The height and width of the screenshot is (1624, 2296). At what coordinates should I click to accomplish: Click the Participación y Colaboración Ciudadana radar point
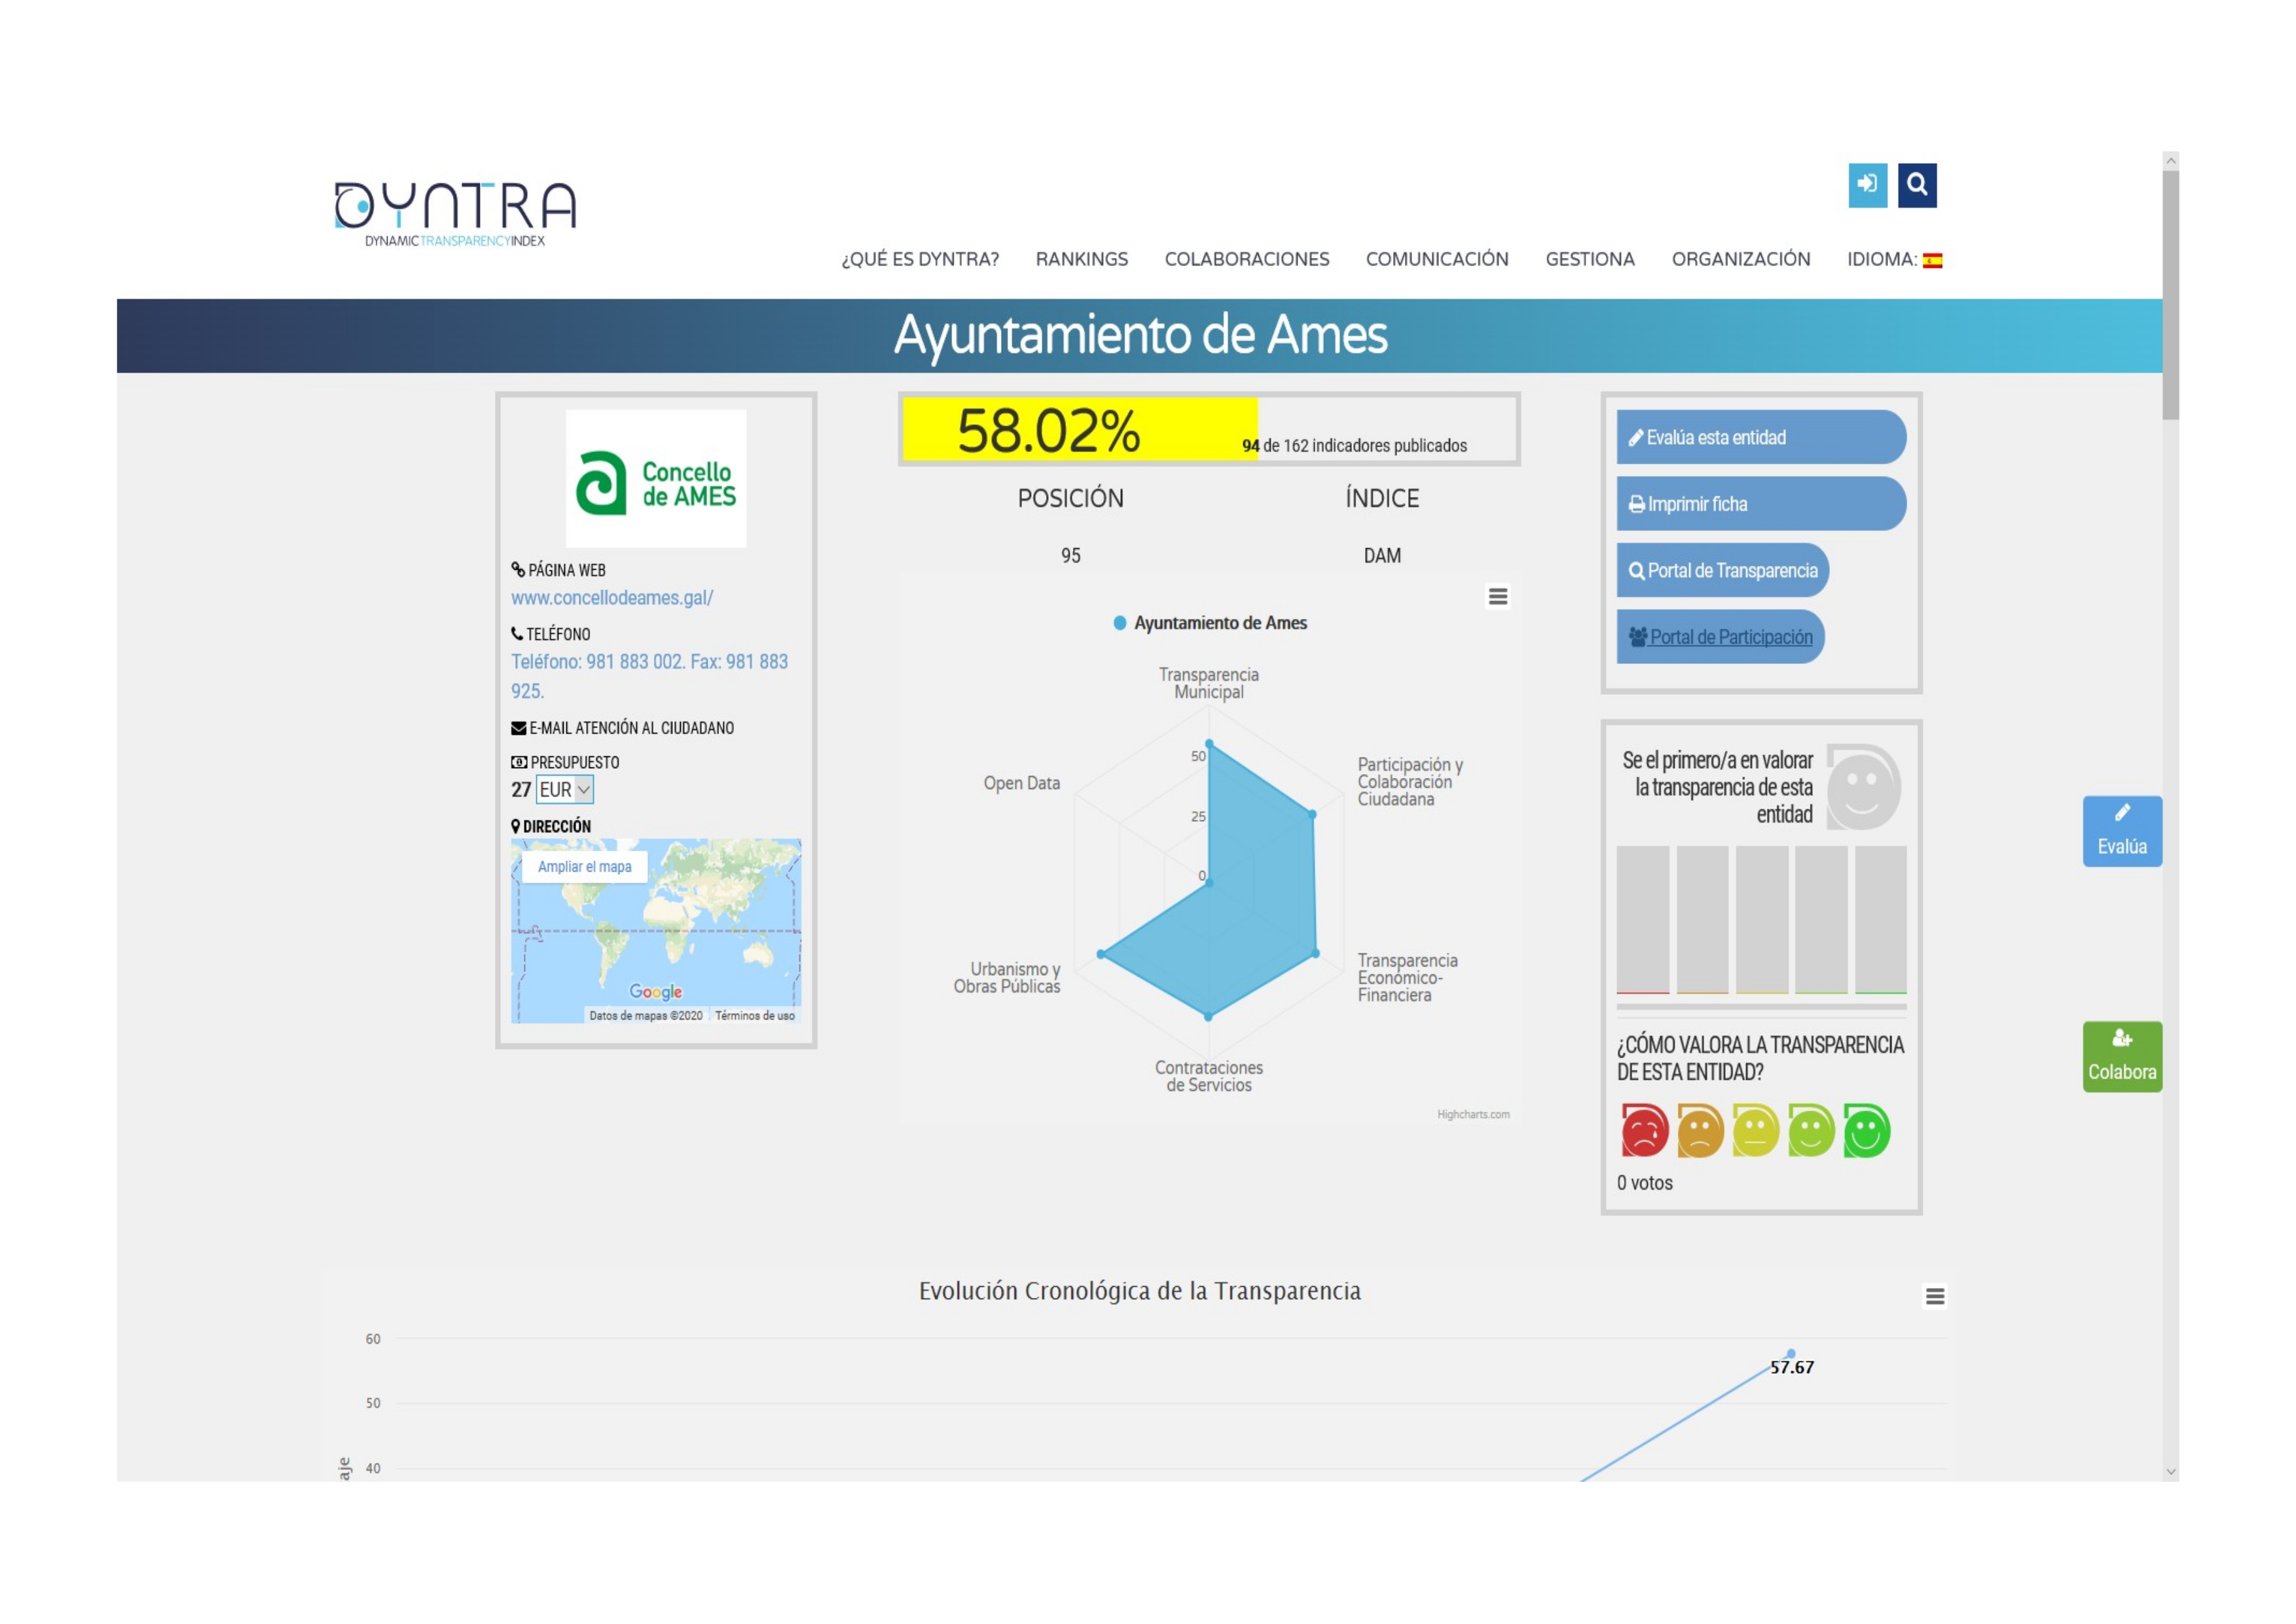(1312, 815)
